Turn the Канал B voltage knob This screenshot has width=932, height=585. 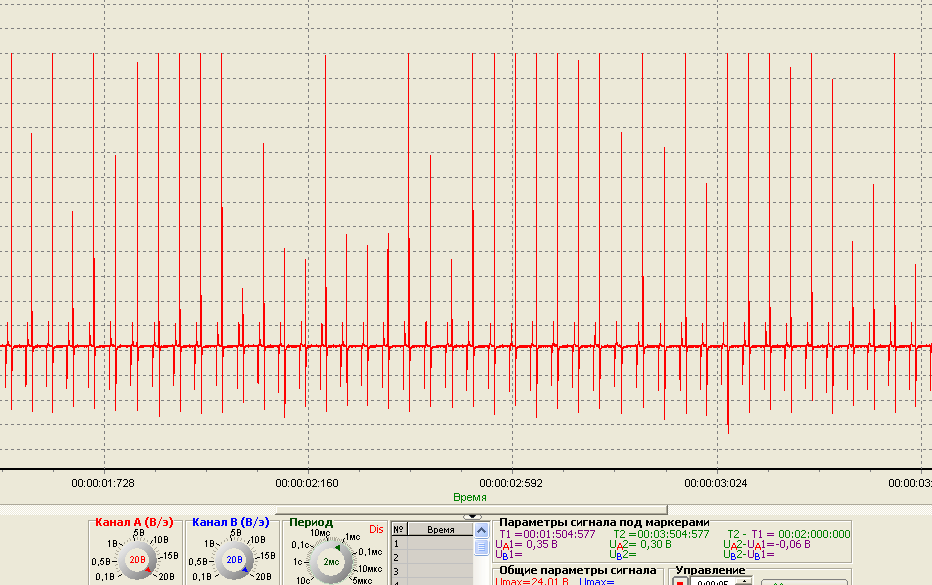tap(234, 559)
